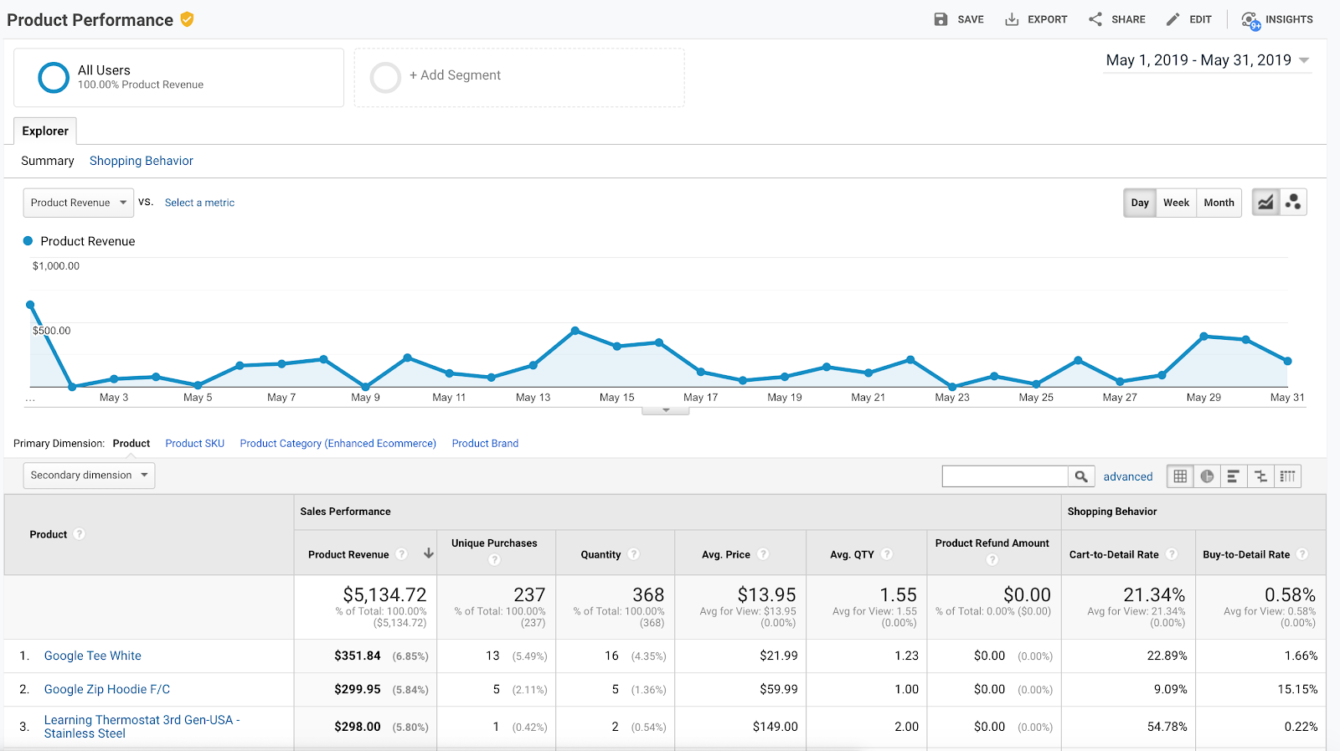Click the sort descending arrow on Product Revenue

click(x=429, y=554)
